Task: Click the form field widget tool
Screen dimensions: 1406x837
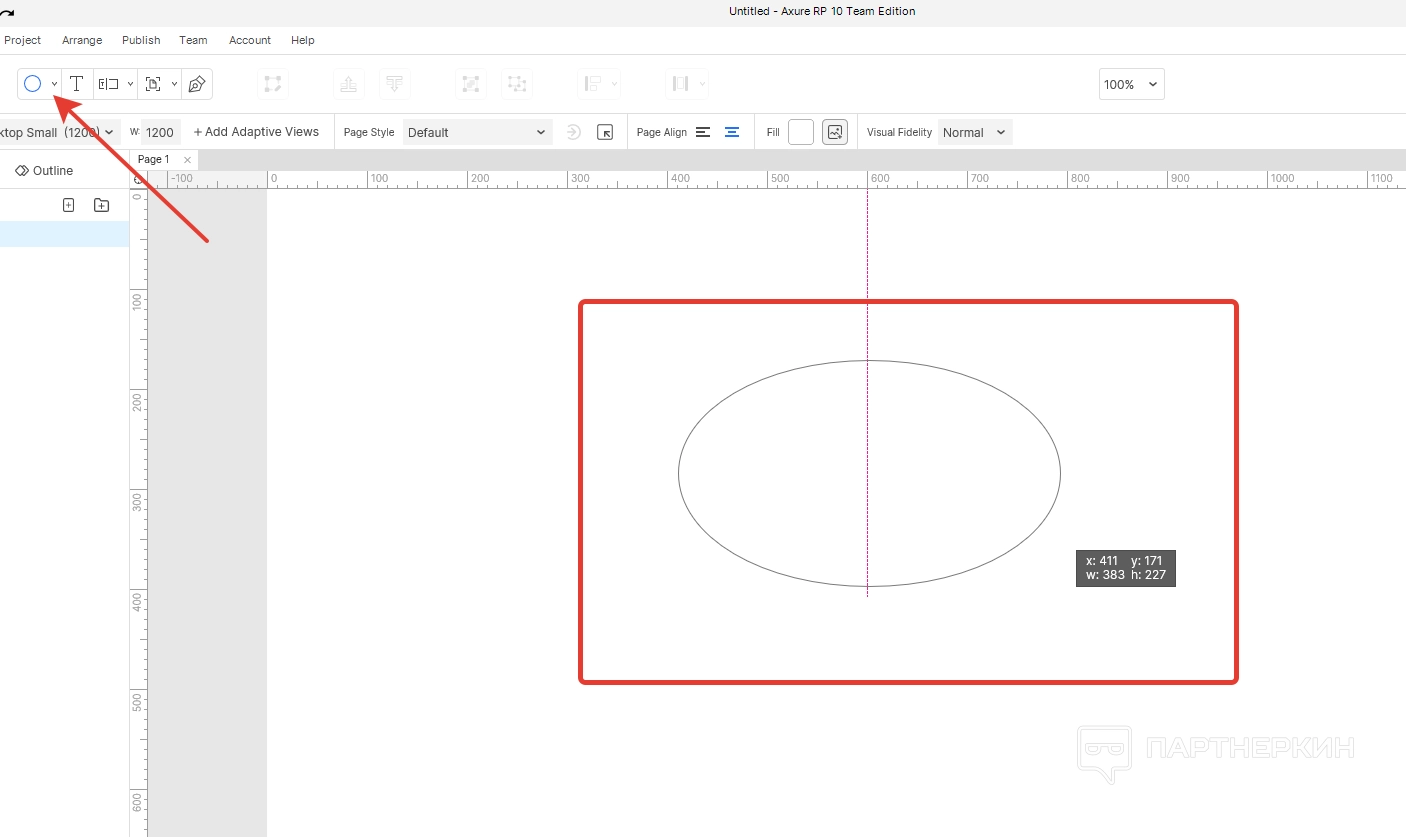Action: tap(108, 84)
